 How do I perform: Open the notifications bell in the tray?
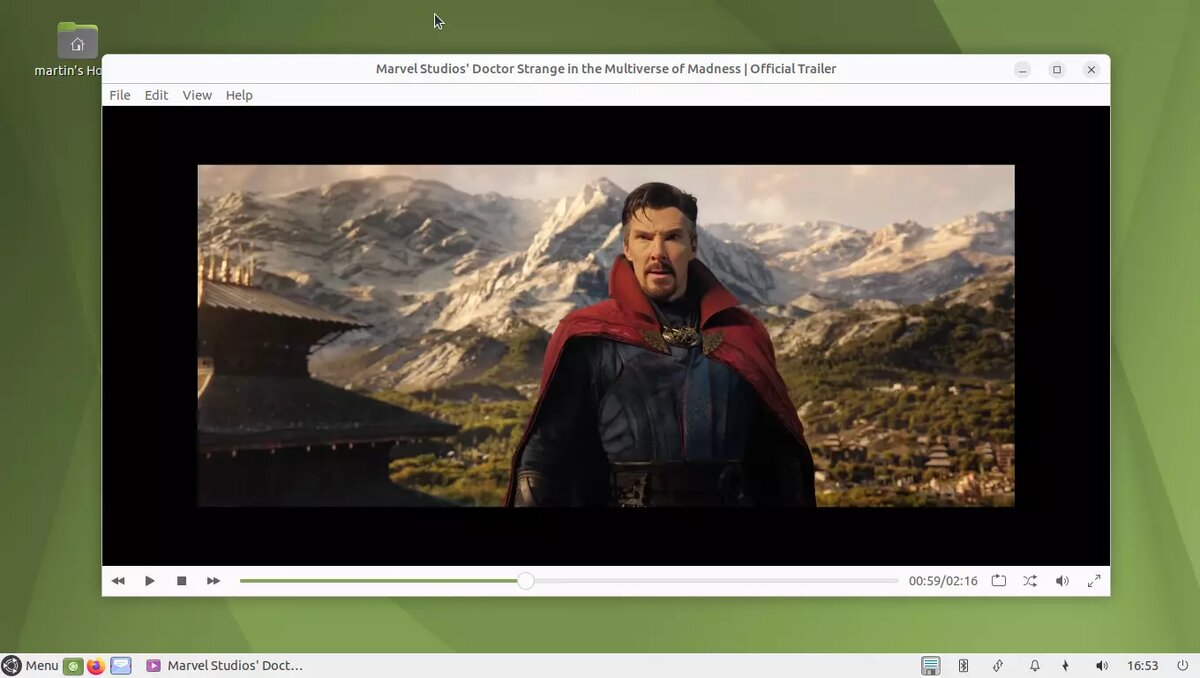[1034, 665]
